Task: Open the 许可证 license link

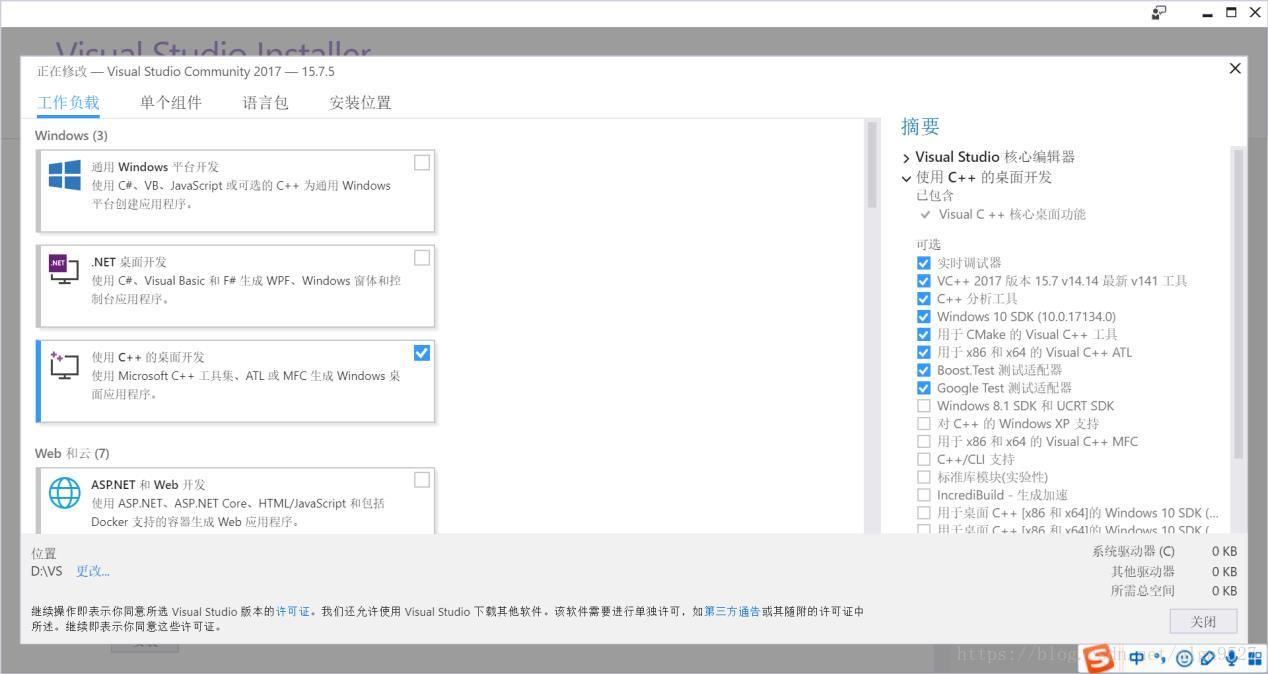Action: coord(293,611)
